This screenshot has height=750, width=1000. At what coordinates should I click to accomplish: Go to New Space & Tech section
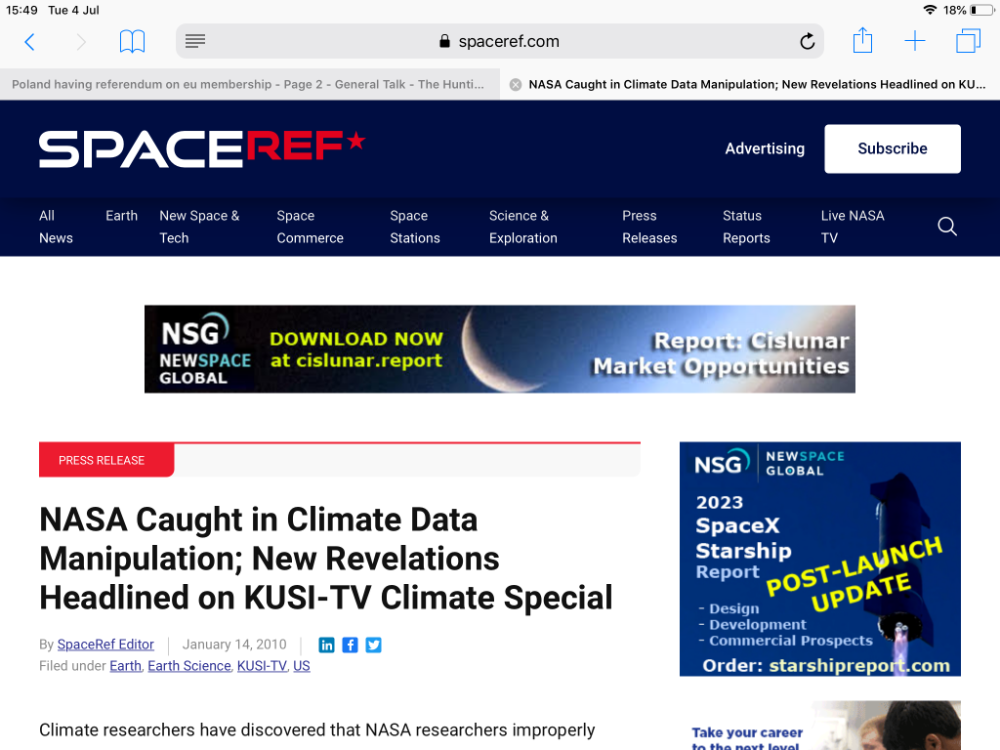coord(200,227)
